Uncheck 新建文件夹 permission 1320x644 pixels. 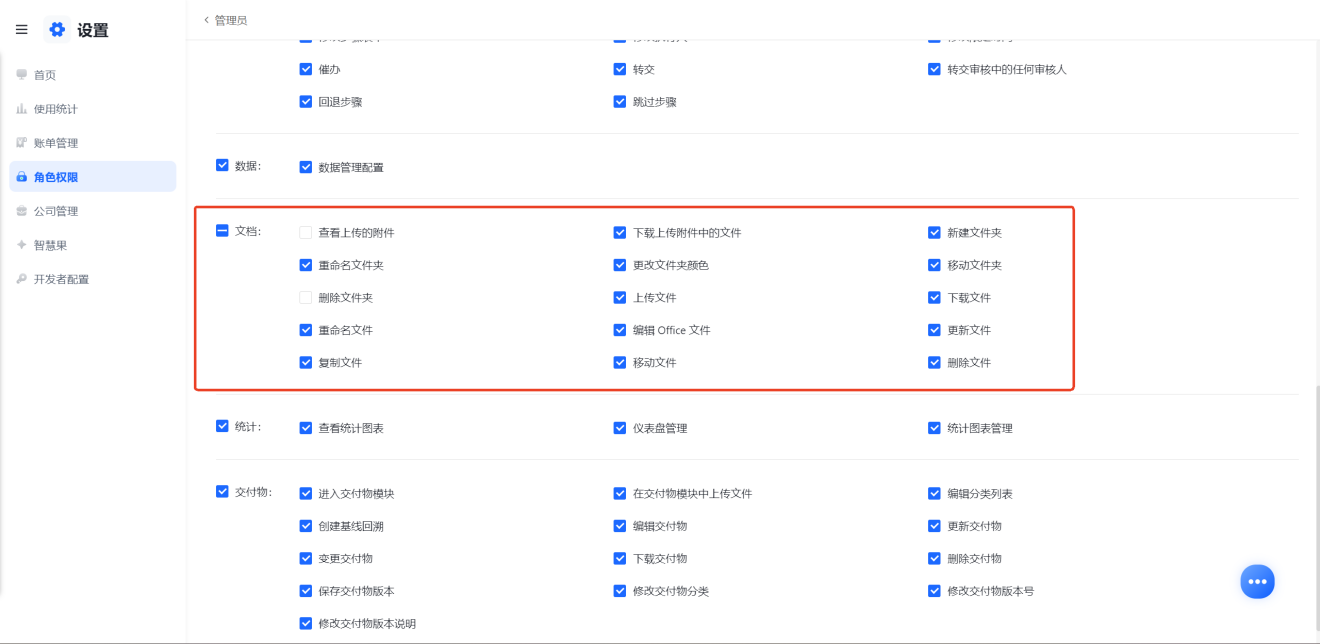(934, 233)
